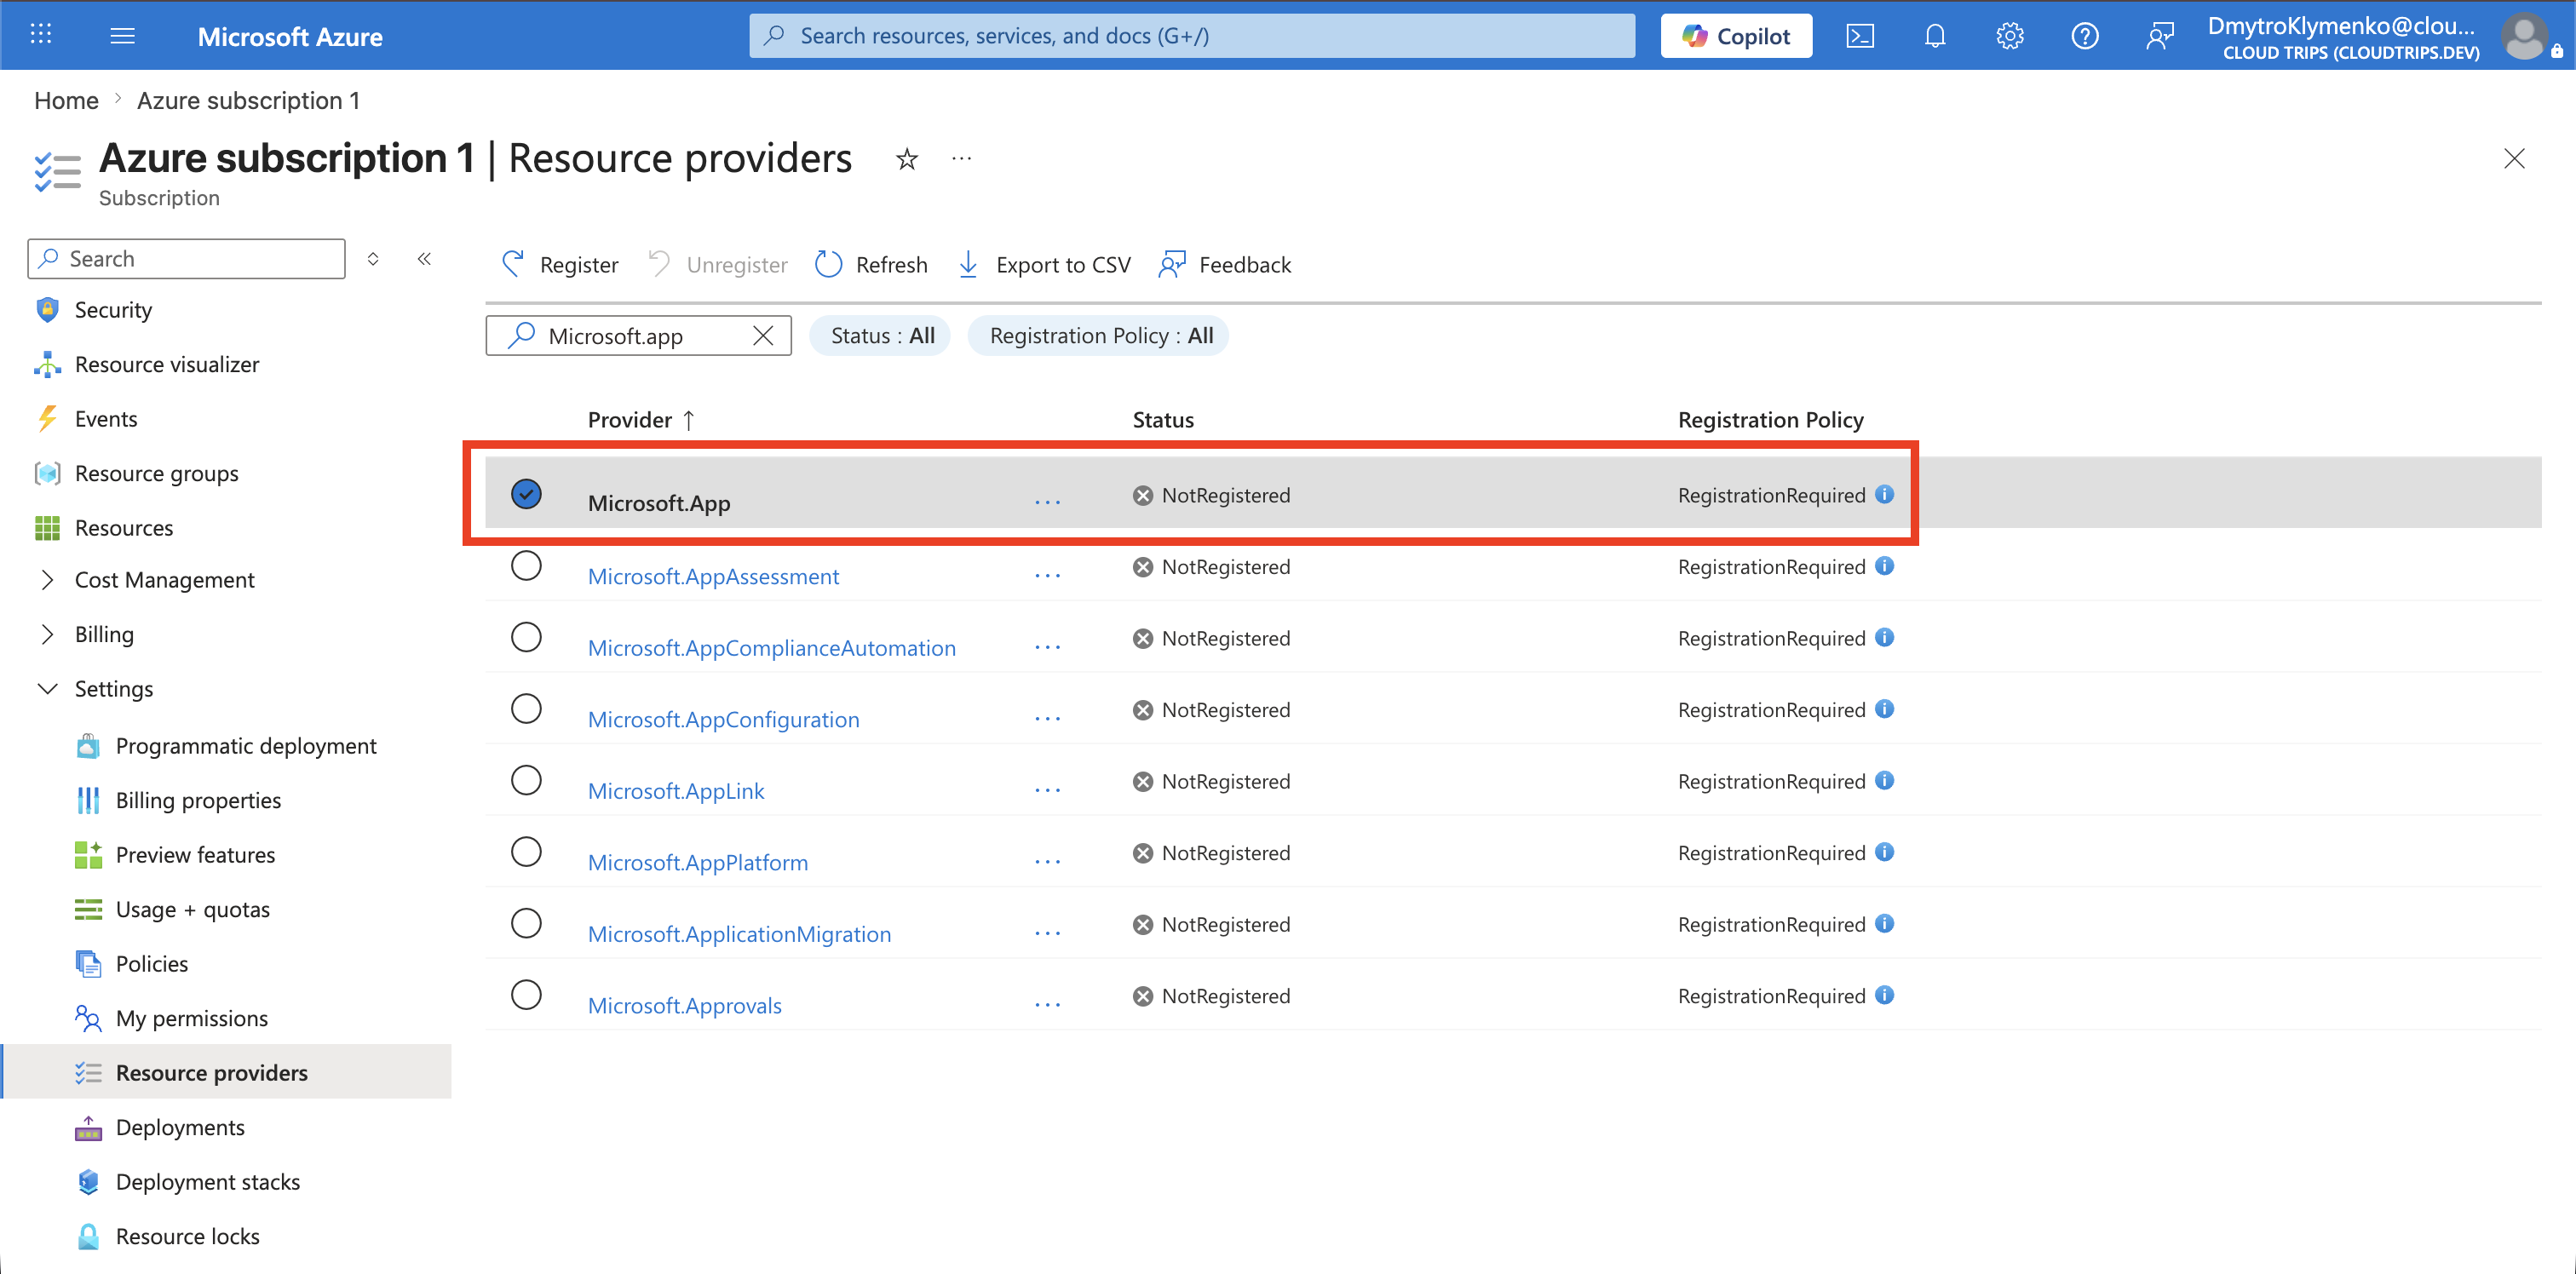This screenshot has width=2576, height=1274.
Task: Click the Unregister toolbar button
Action: point(718,265)
